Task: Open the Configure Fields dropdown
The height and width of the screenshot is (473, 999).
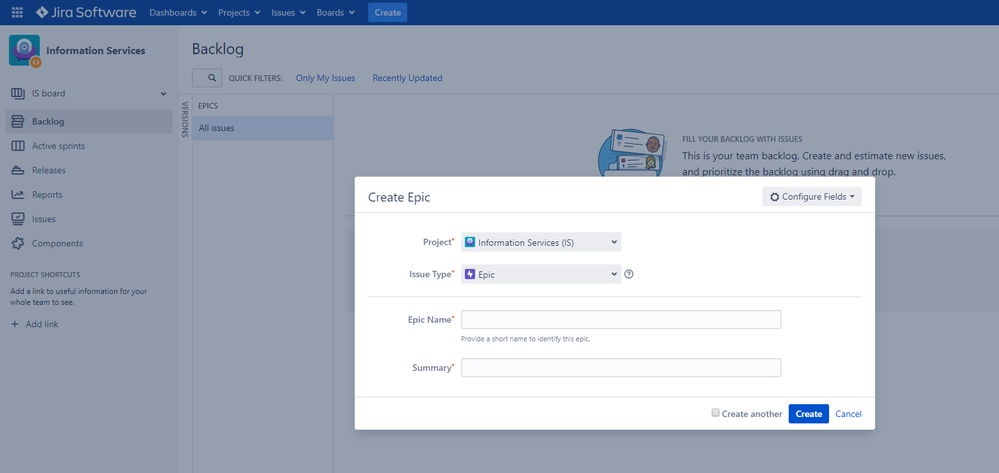Action: click(x=812, y=197)
